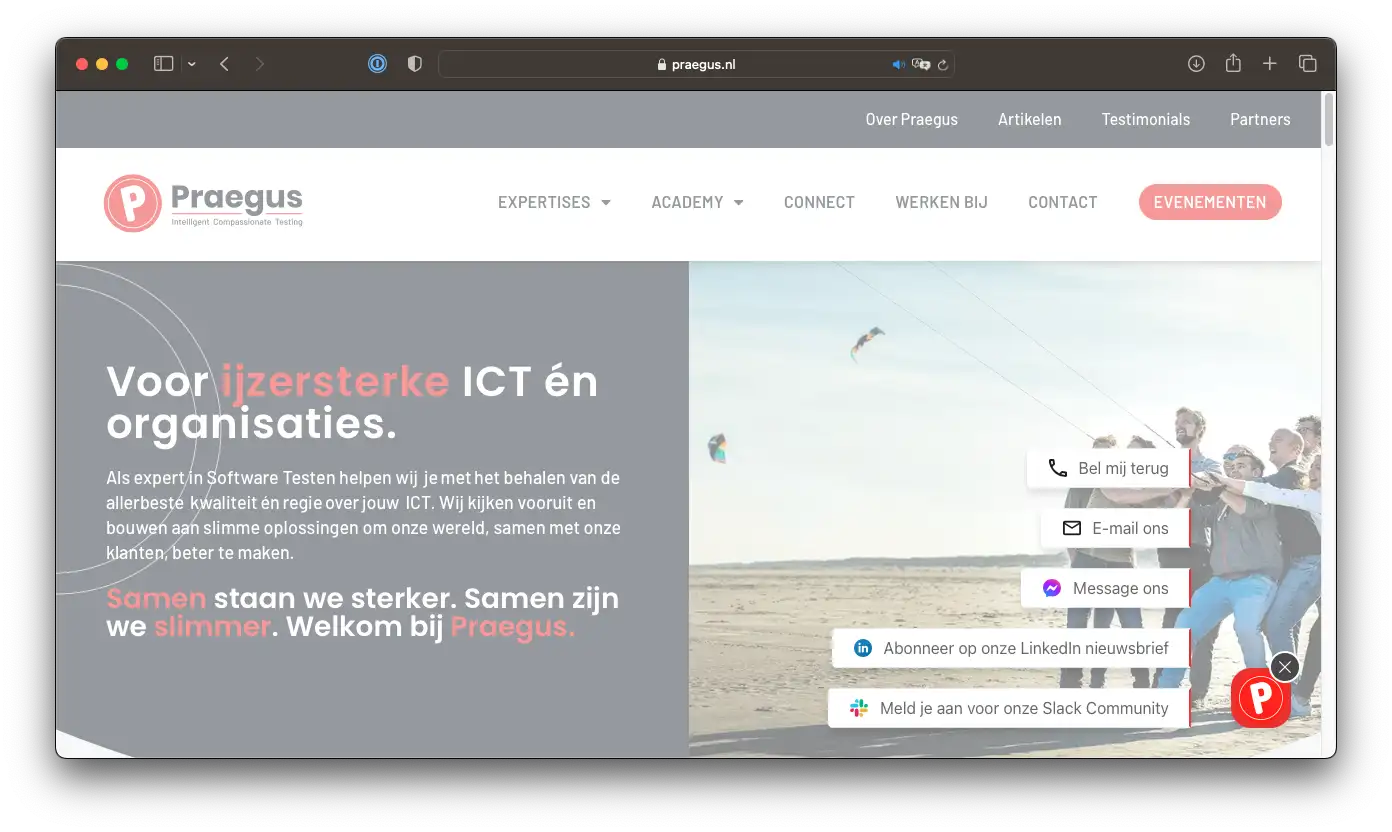Click the 1Password extension icon
This screenshot has height=832, width=1392.
(377, 64)
